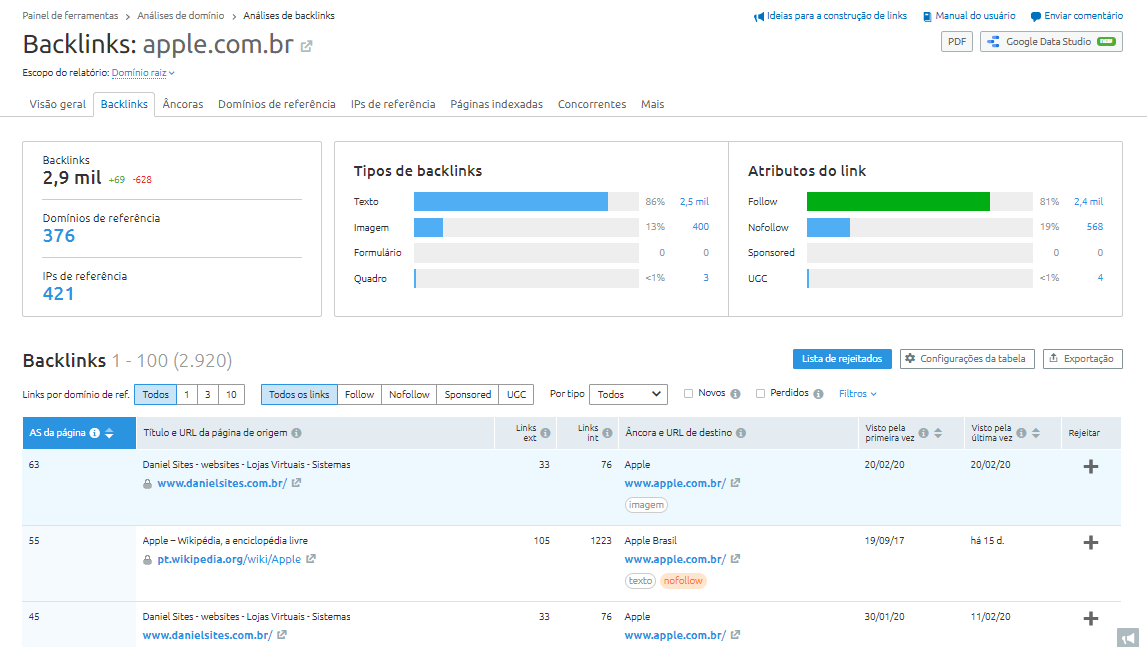Show info for Visto pela última vez

click(x=1021, y=433)
